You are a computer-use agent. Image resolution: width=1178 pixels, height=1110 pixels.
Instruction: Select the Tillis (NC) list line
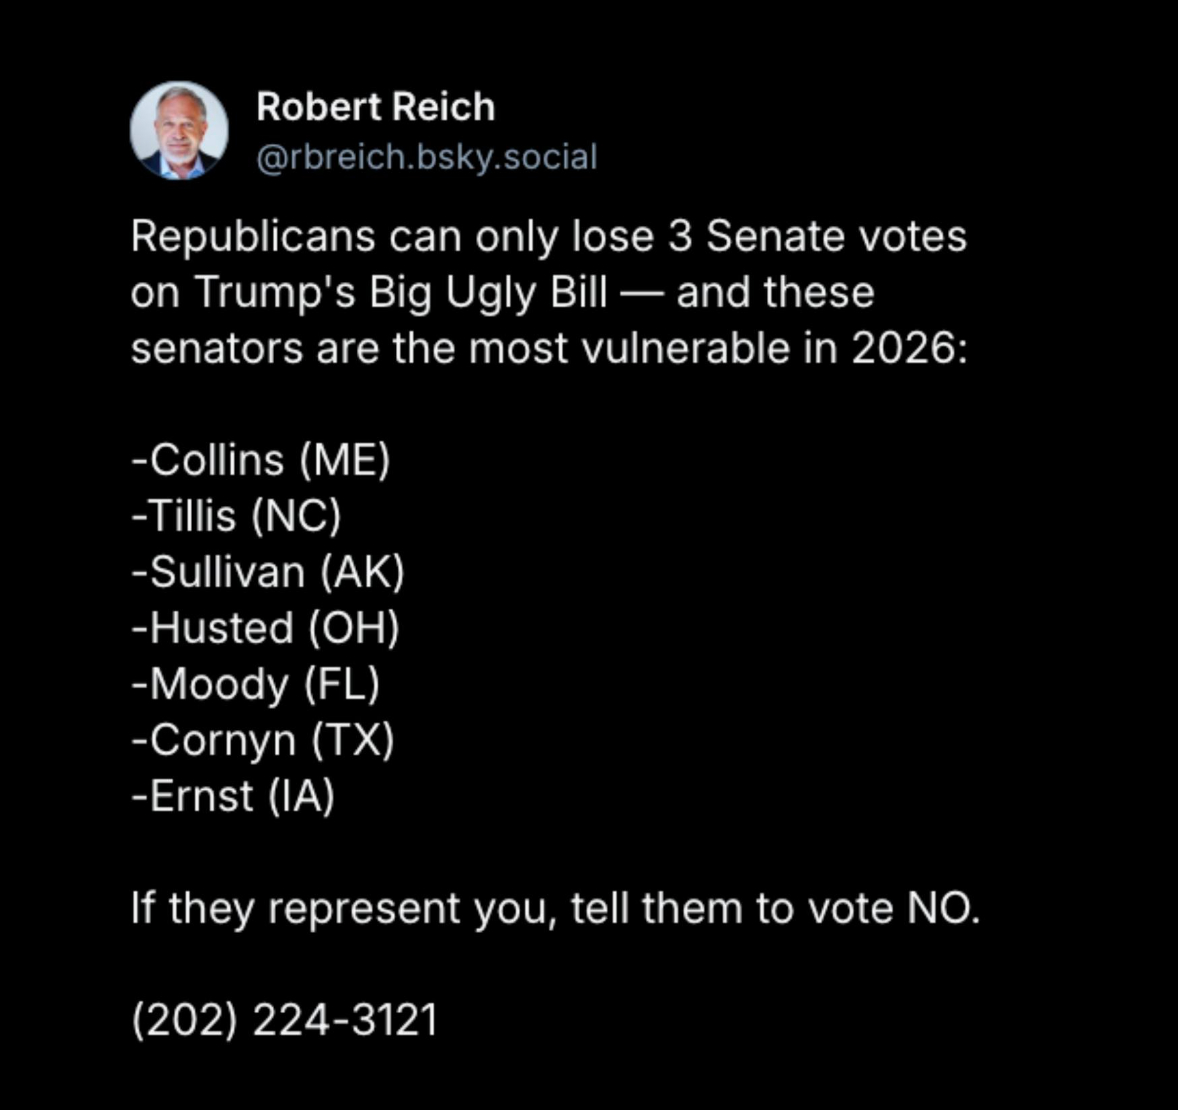(x=236, y=516)
